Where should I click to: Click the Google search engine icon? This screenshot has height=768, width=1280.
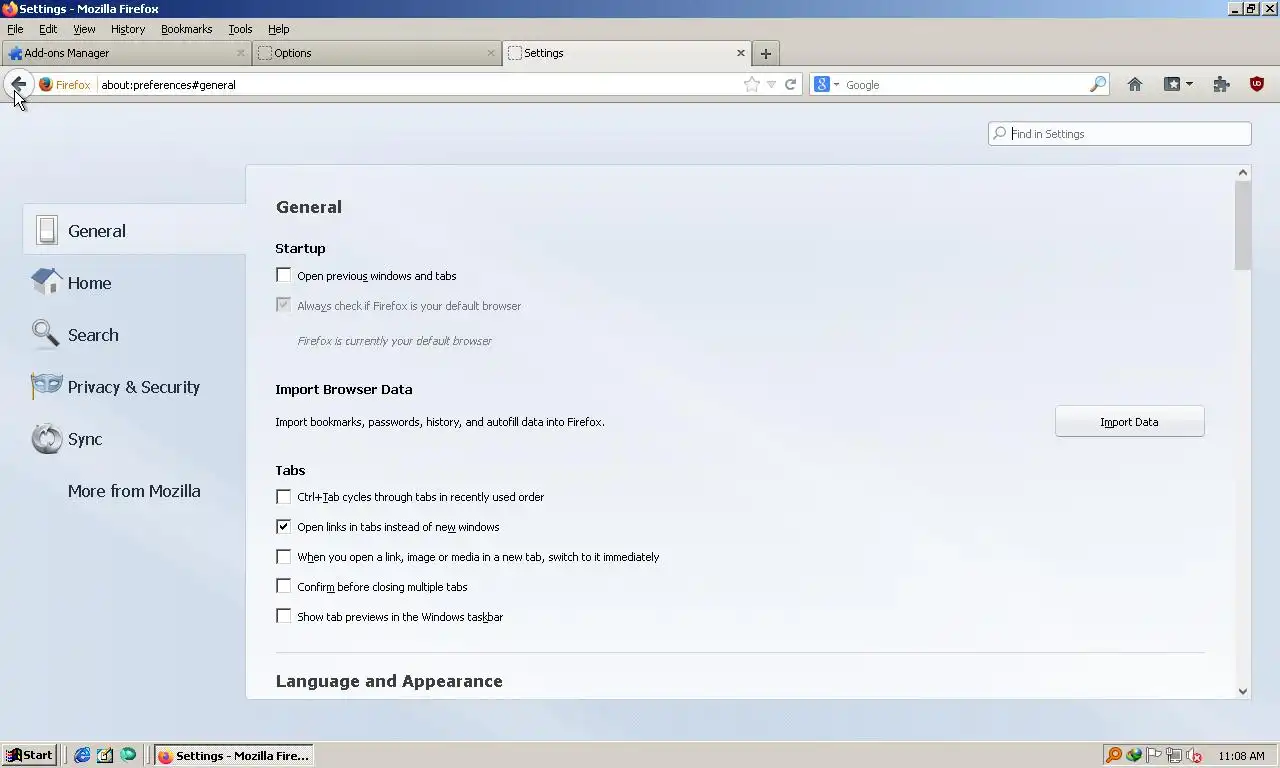821,85
